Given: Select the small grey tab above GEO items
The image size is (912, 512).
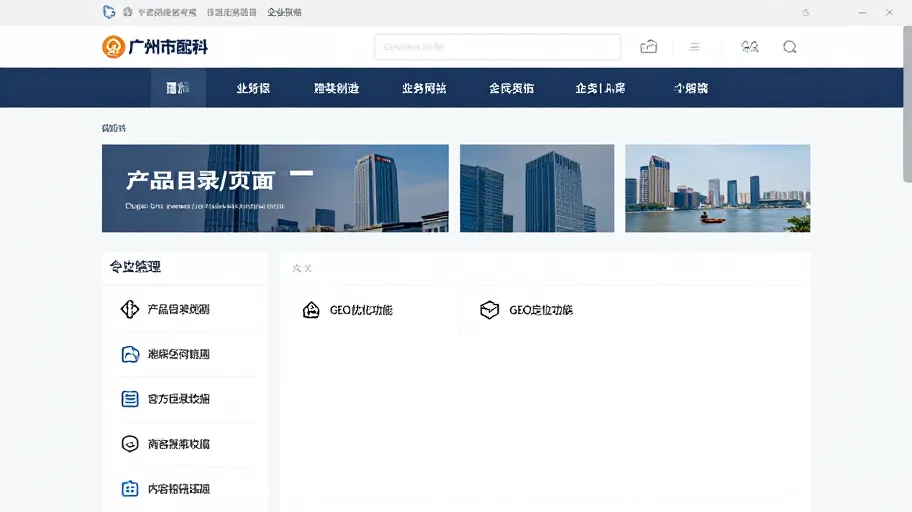Looking at the screenshot, I should (x=302, y=268).
